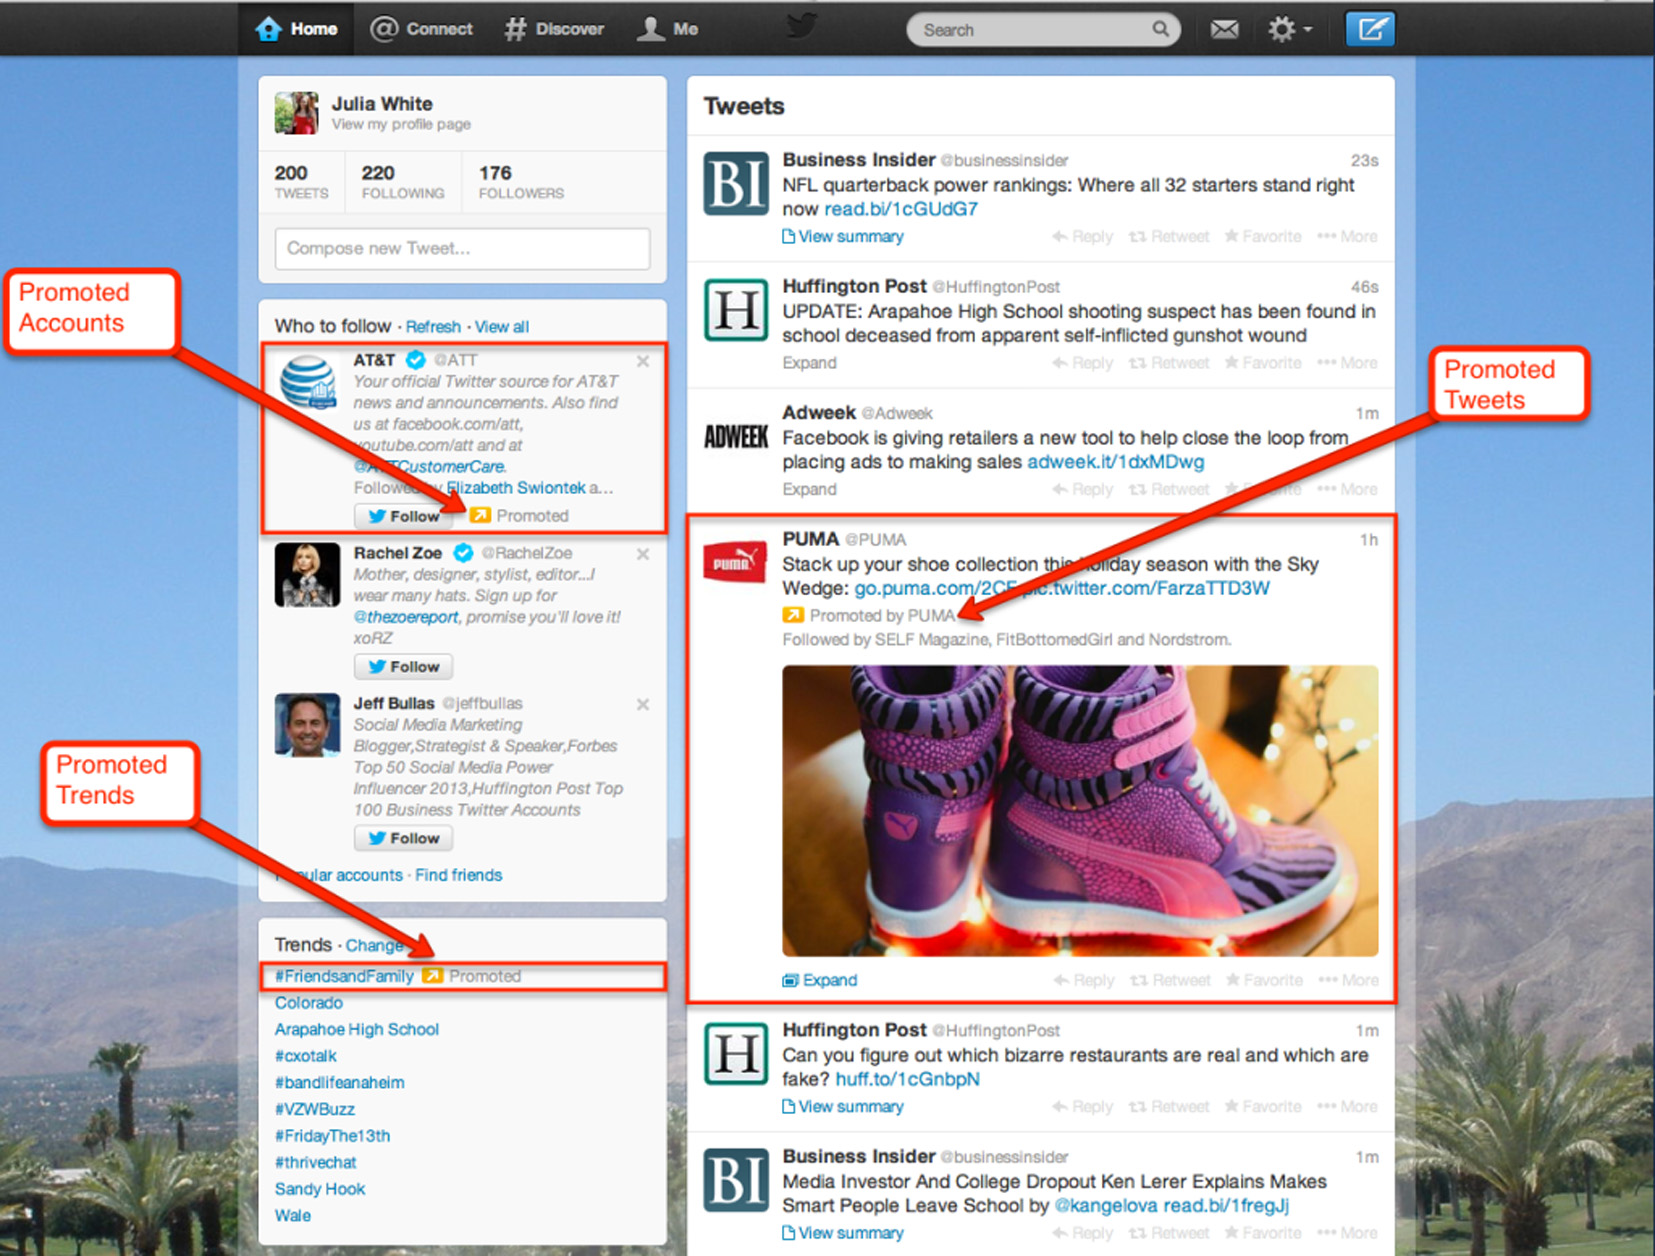Open the purple PUMA sneakers photo
This screenshot has width=1655, height=1256.
point(1079,810)
